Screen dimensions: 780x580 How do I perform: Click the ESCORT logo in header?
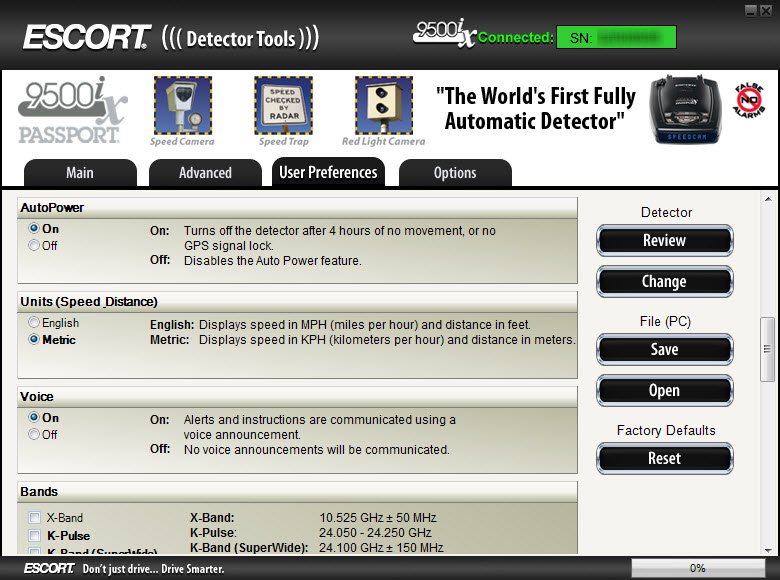click(x=88, y=38)
